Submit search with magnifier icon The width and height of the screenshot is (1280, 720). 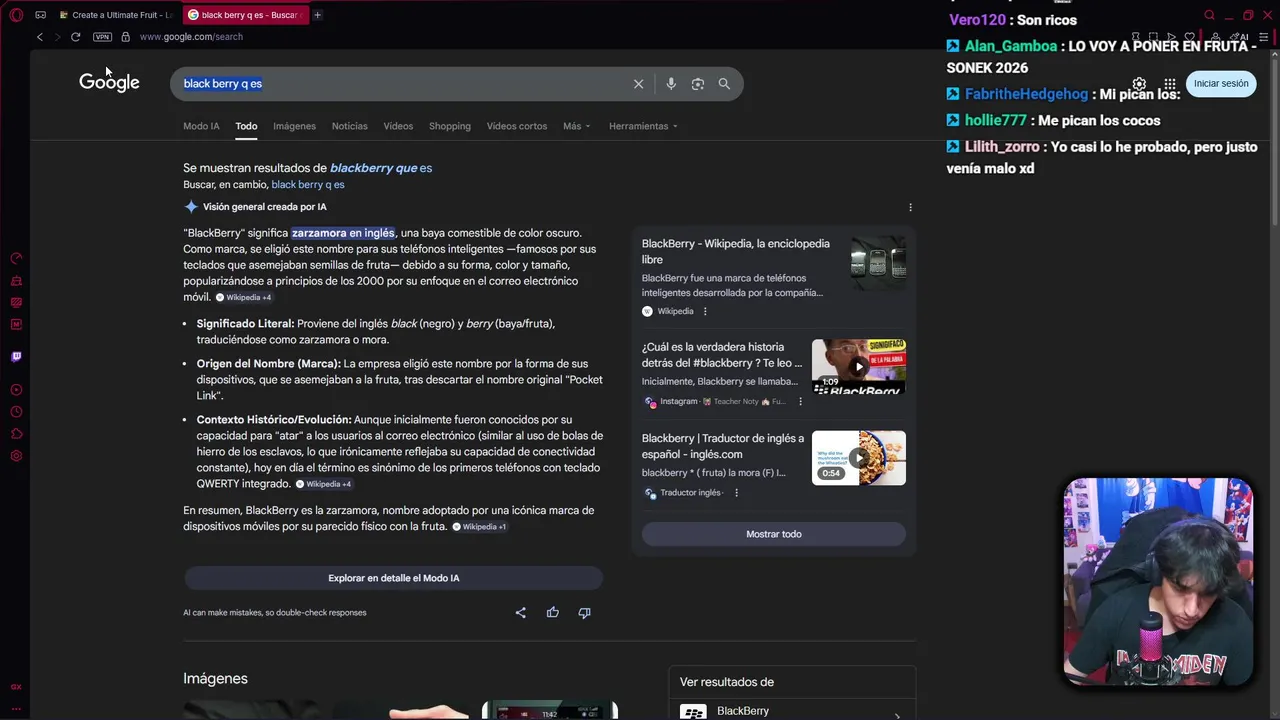[724, 84]
